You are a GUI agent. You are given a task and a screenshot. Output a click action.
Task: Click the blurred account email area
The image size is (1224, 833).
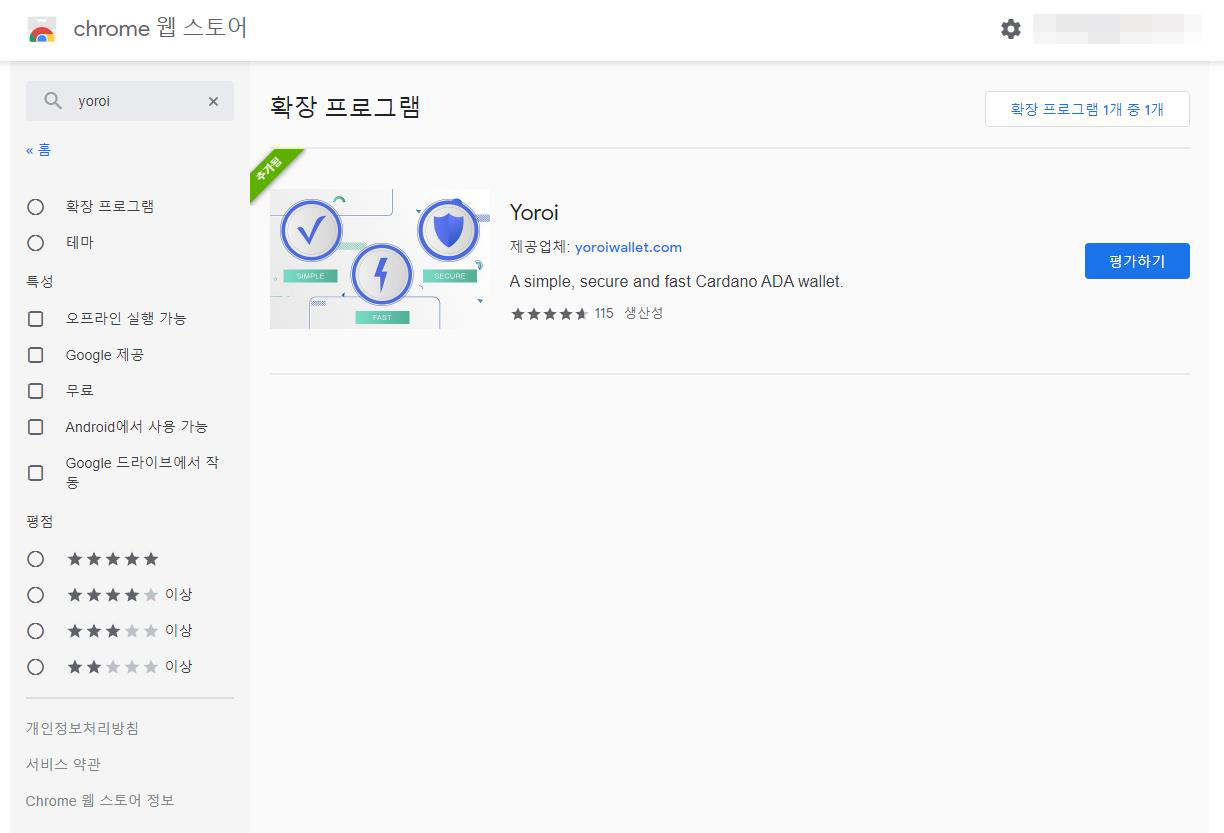[1117, 29]
